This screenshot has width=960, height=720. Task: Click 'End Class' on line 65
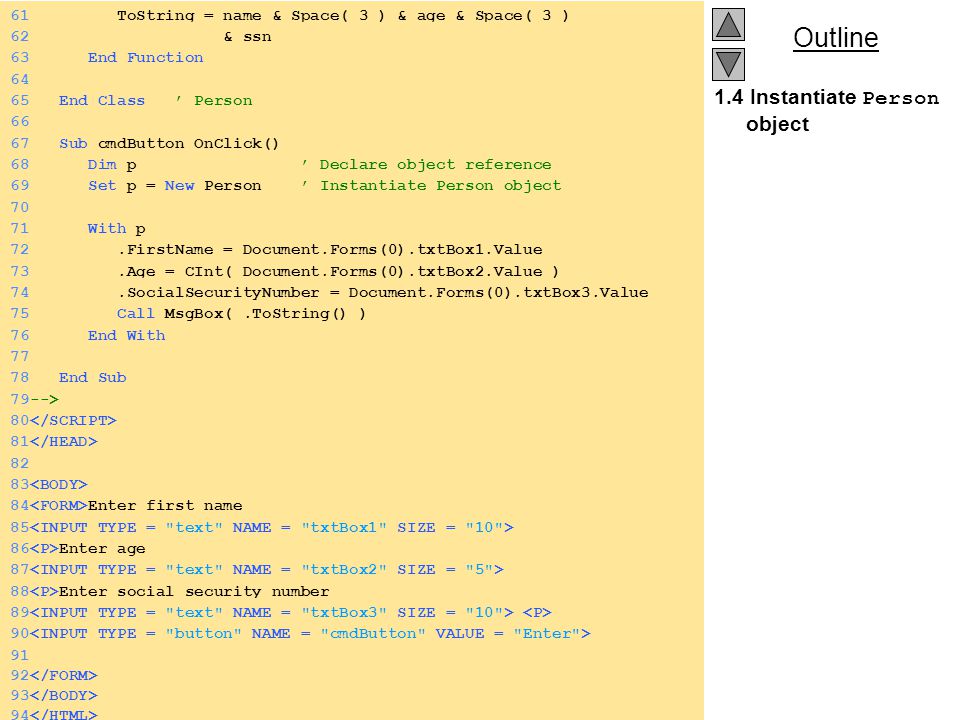click(102, 100)
